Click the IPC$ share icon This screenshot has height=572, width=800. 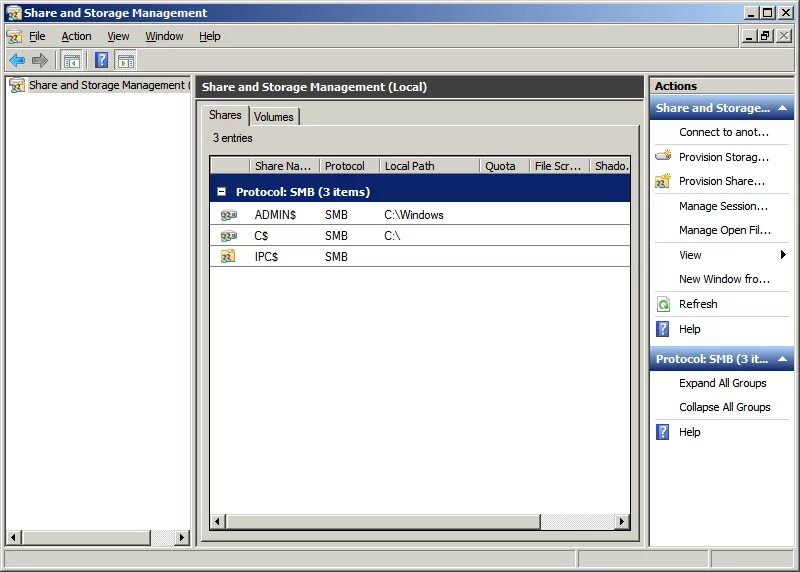tap(228, 256)
